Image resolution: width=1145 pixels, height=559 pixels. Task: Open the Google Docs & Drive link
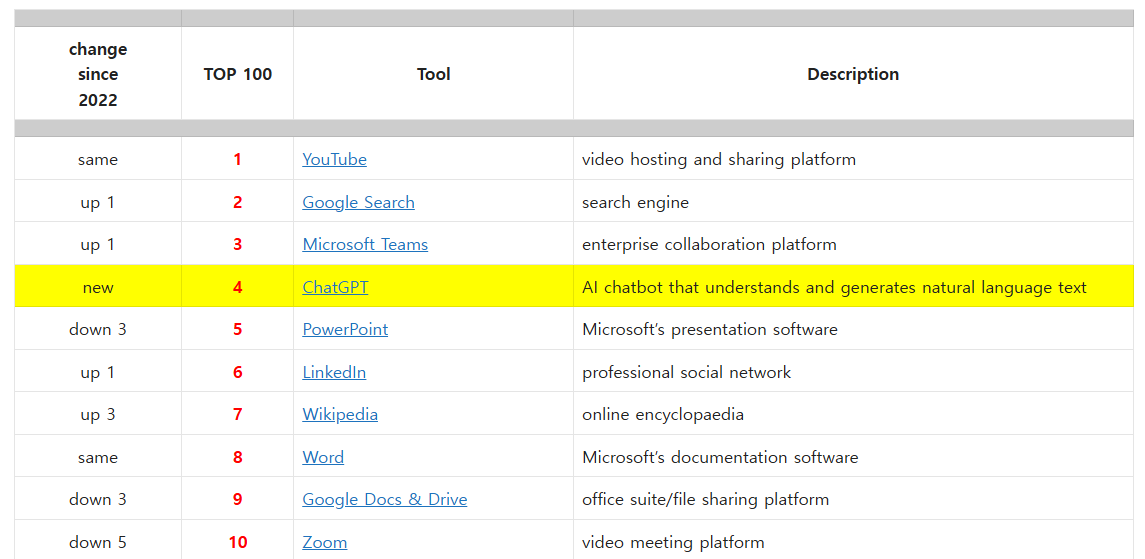(384, 500)
